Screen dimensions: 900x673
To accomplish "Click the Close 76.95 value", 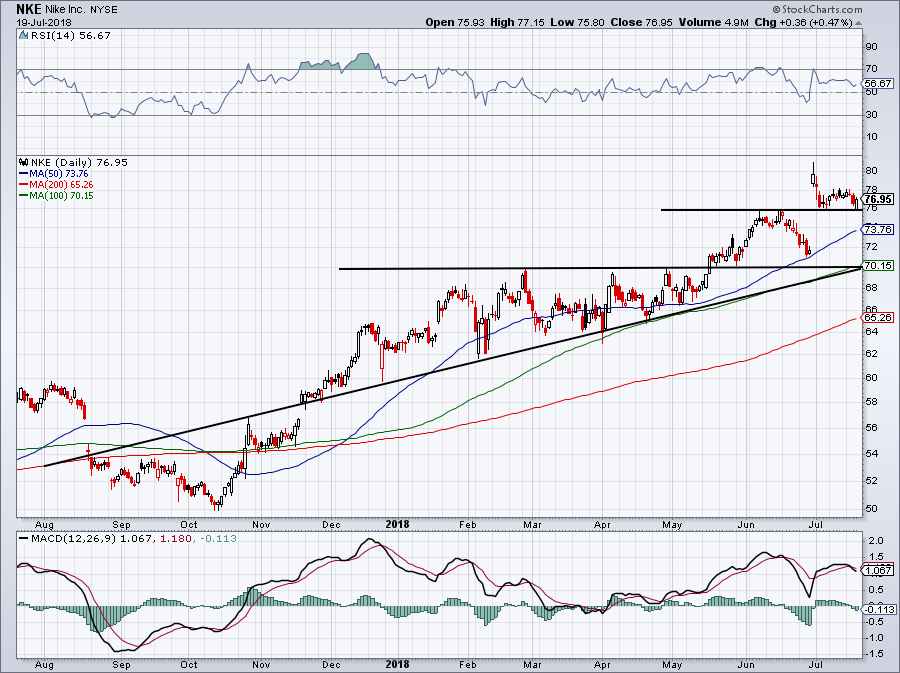I will [641, 22].
